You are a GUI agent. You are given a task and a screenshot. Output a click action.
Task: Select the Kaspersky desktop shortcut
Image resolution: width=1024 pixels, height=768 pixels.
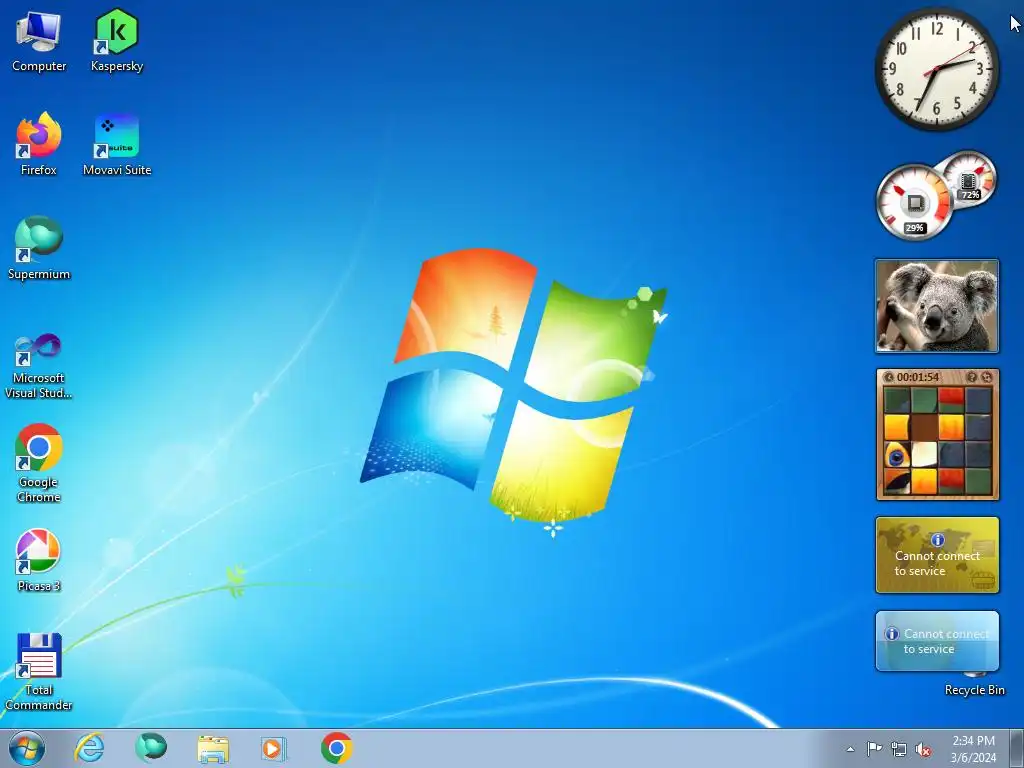[x=117, y=40]
